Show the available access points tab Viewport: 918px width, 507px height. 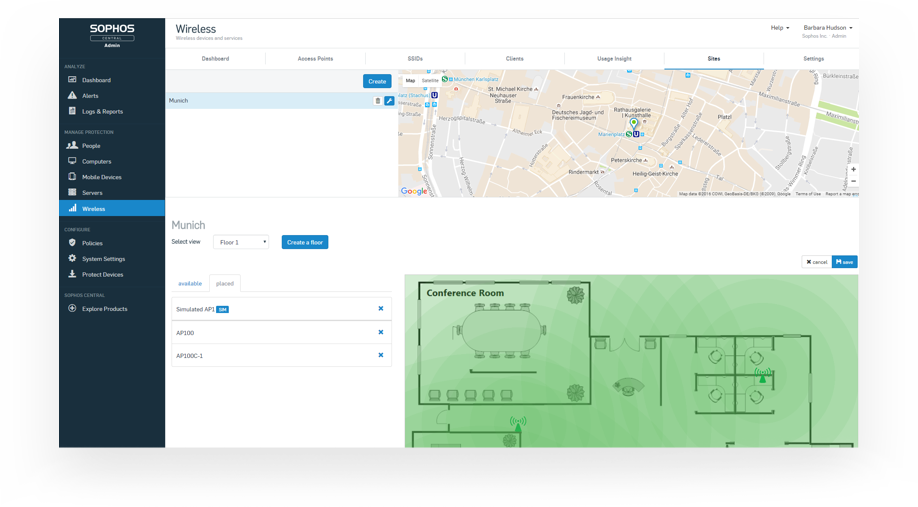coord(190,284)
